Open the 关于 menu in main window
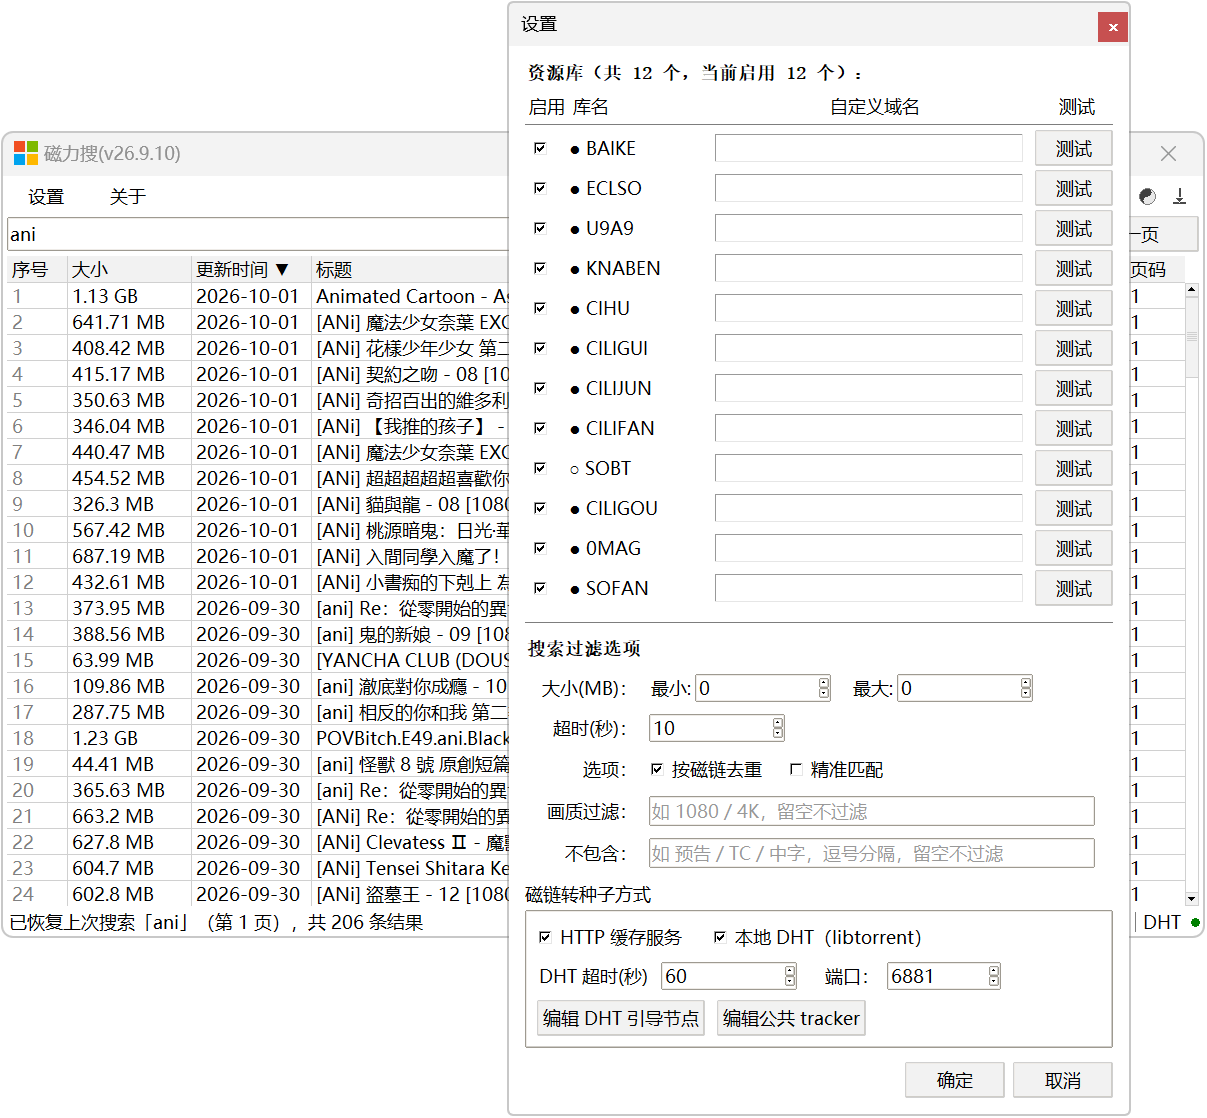Viewport: 1207px width, 1118px height. point(128,197)
